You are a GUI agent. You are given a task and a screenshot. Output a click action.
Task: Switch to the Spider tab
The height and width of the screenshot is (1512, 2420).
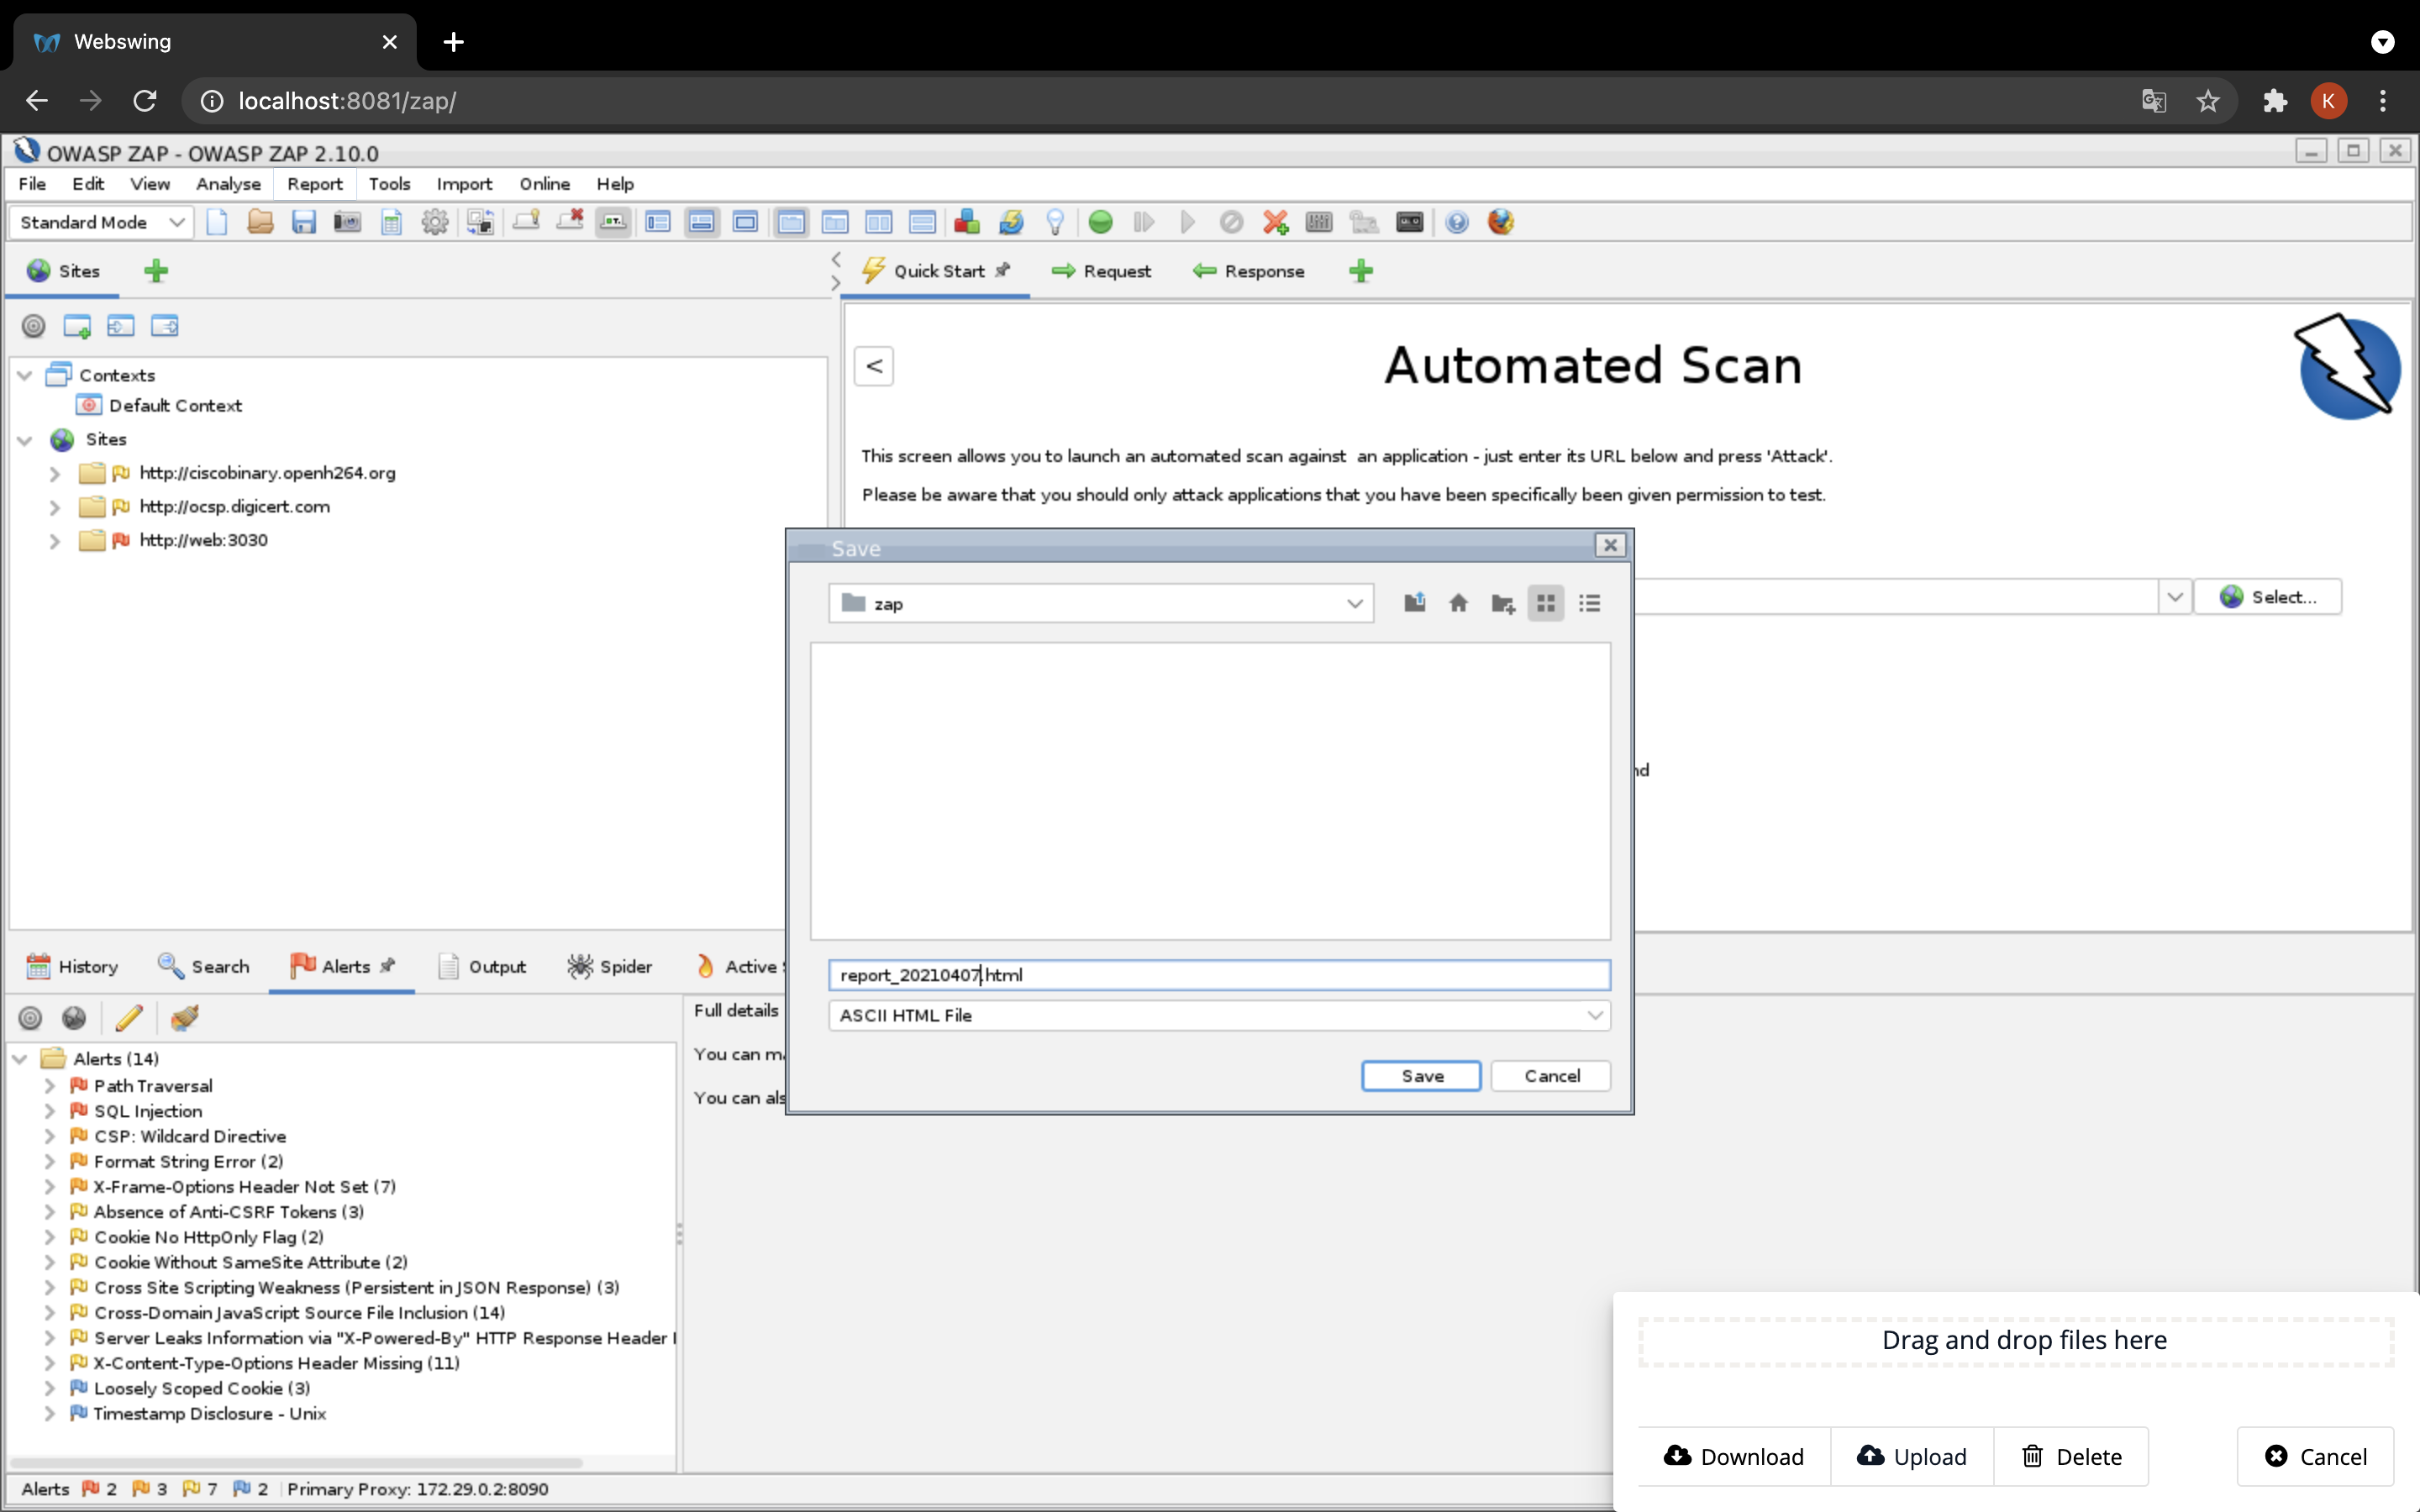(609, 966)
